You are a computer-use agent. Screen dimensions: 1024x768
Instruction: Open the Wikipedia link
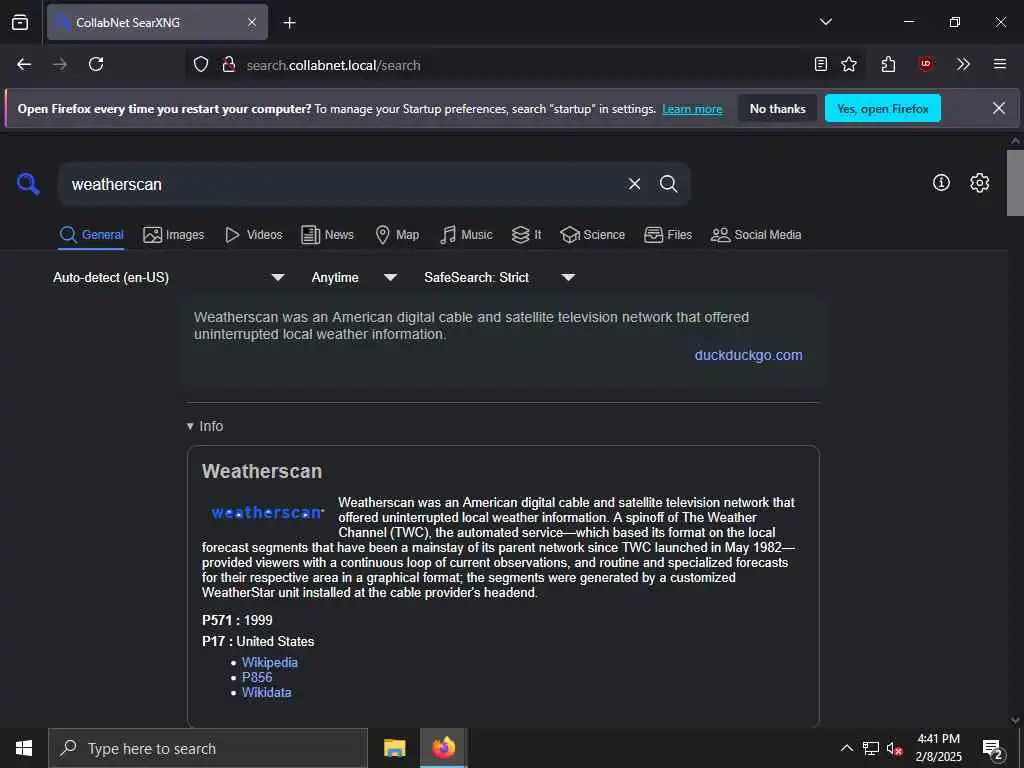tap(270, 662)
